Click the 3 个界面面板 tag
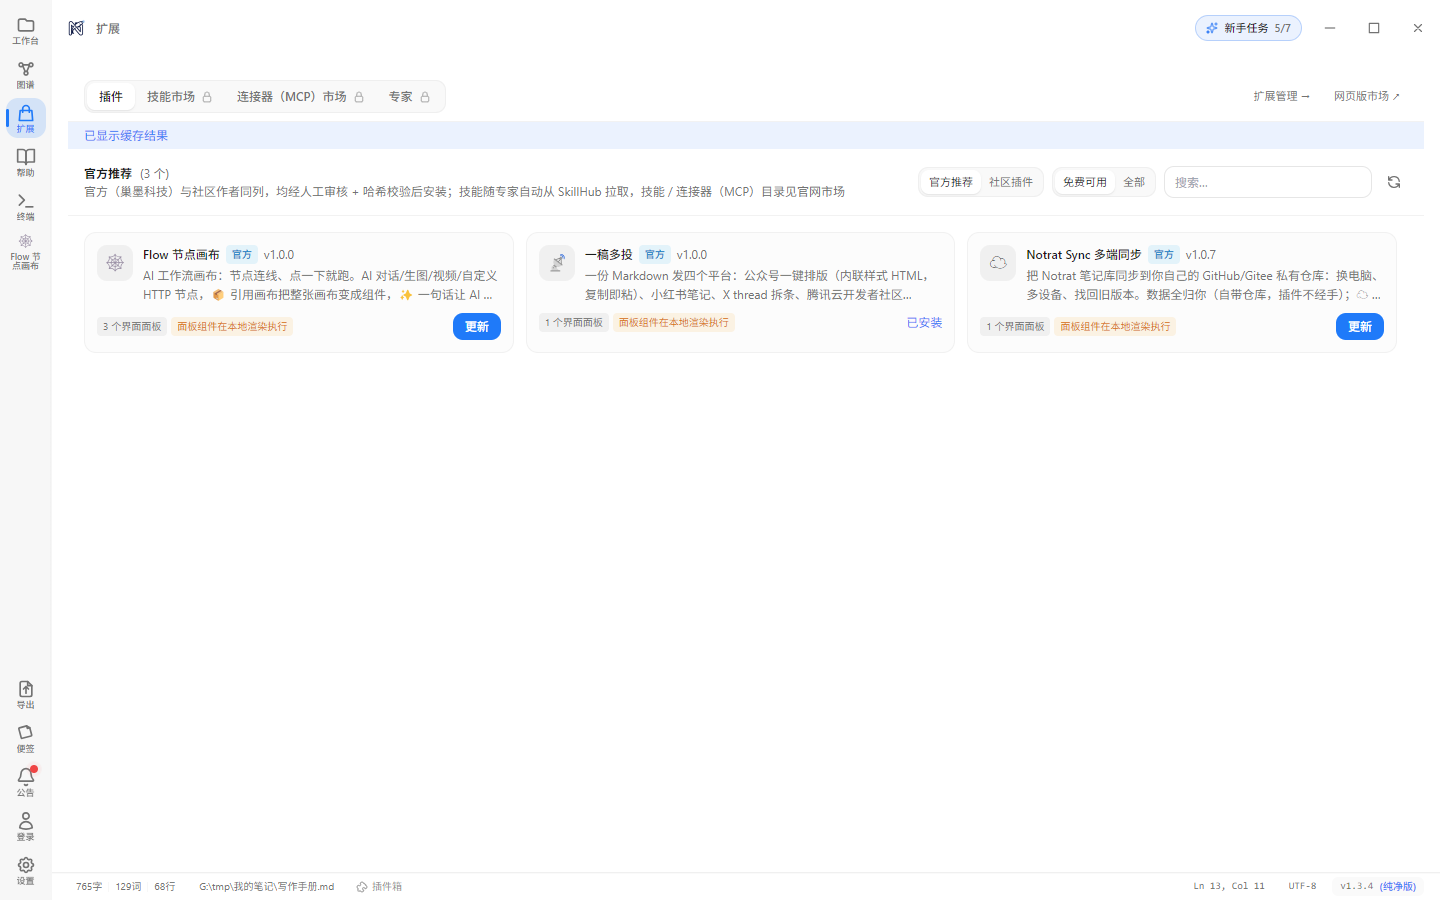This screenshot has height=900, width=1440. click(x=132, y=326)
